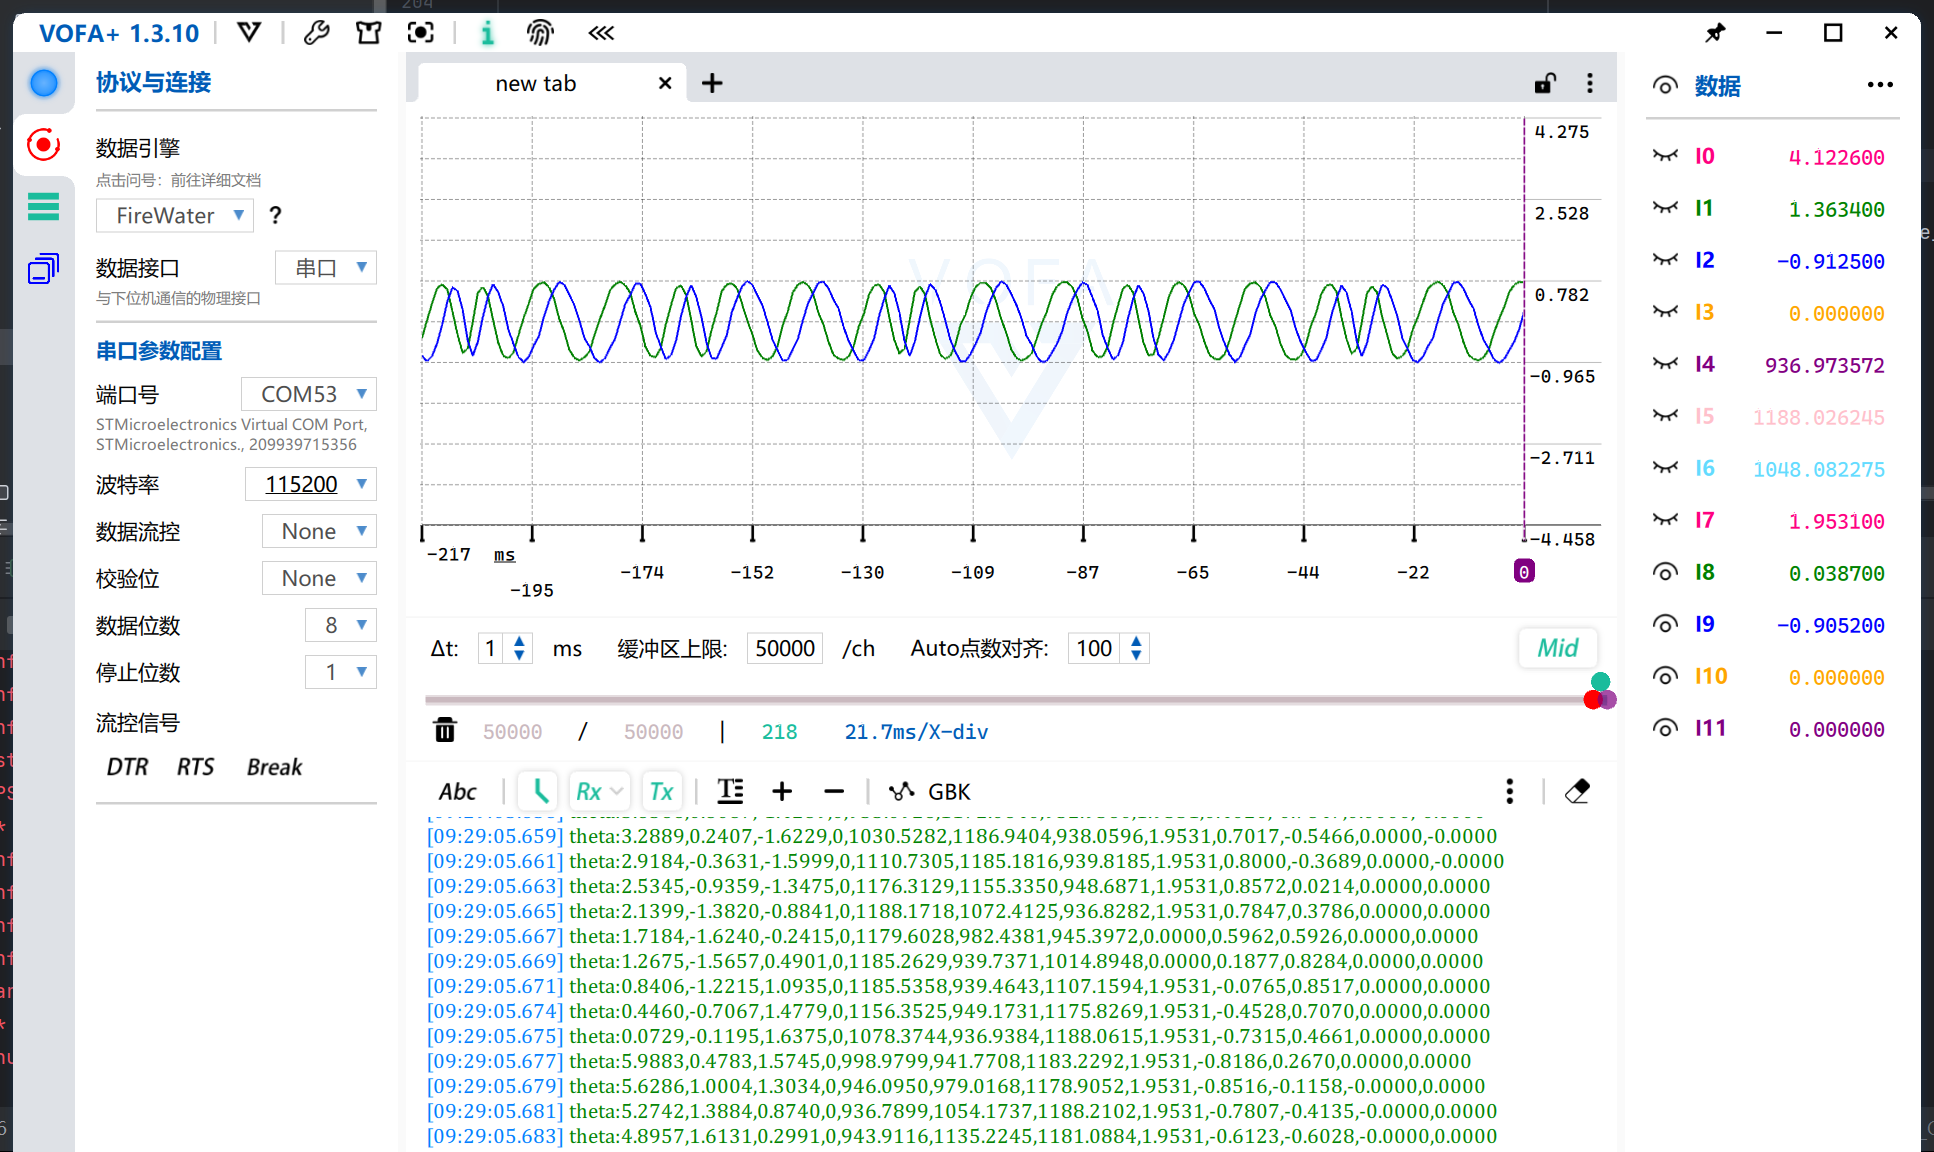Image resolution: width=1934 pixels, height=1152 pixels.
Task: Click the red record connection icon in sidebar
Action: pyautogui.click(x=43, y=145)
